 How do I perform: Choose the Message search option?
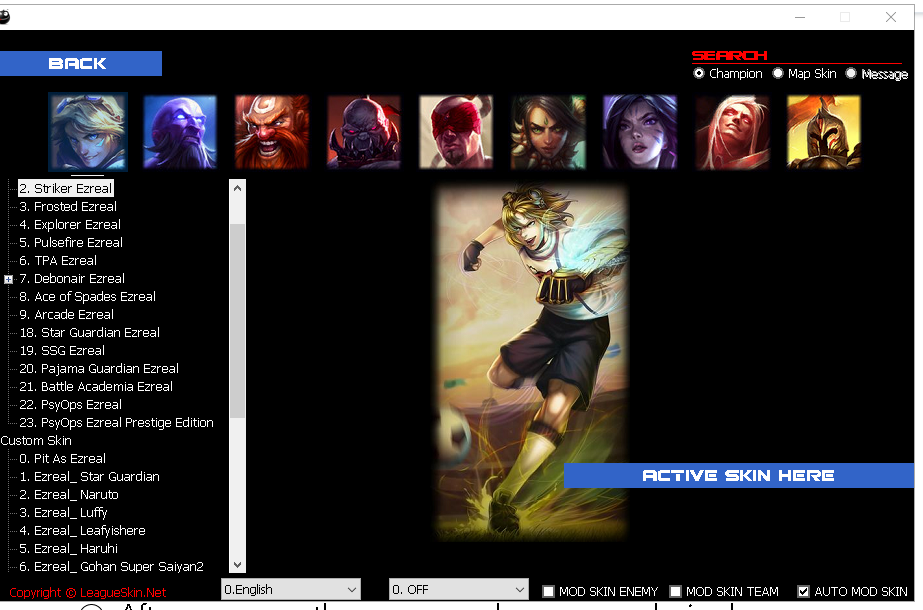[851, 74]
